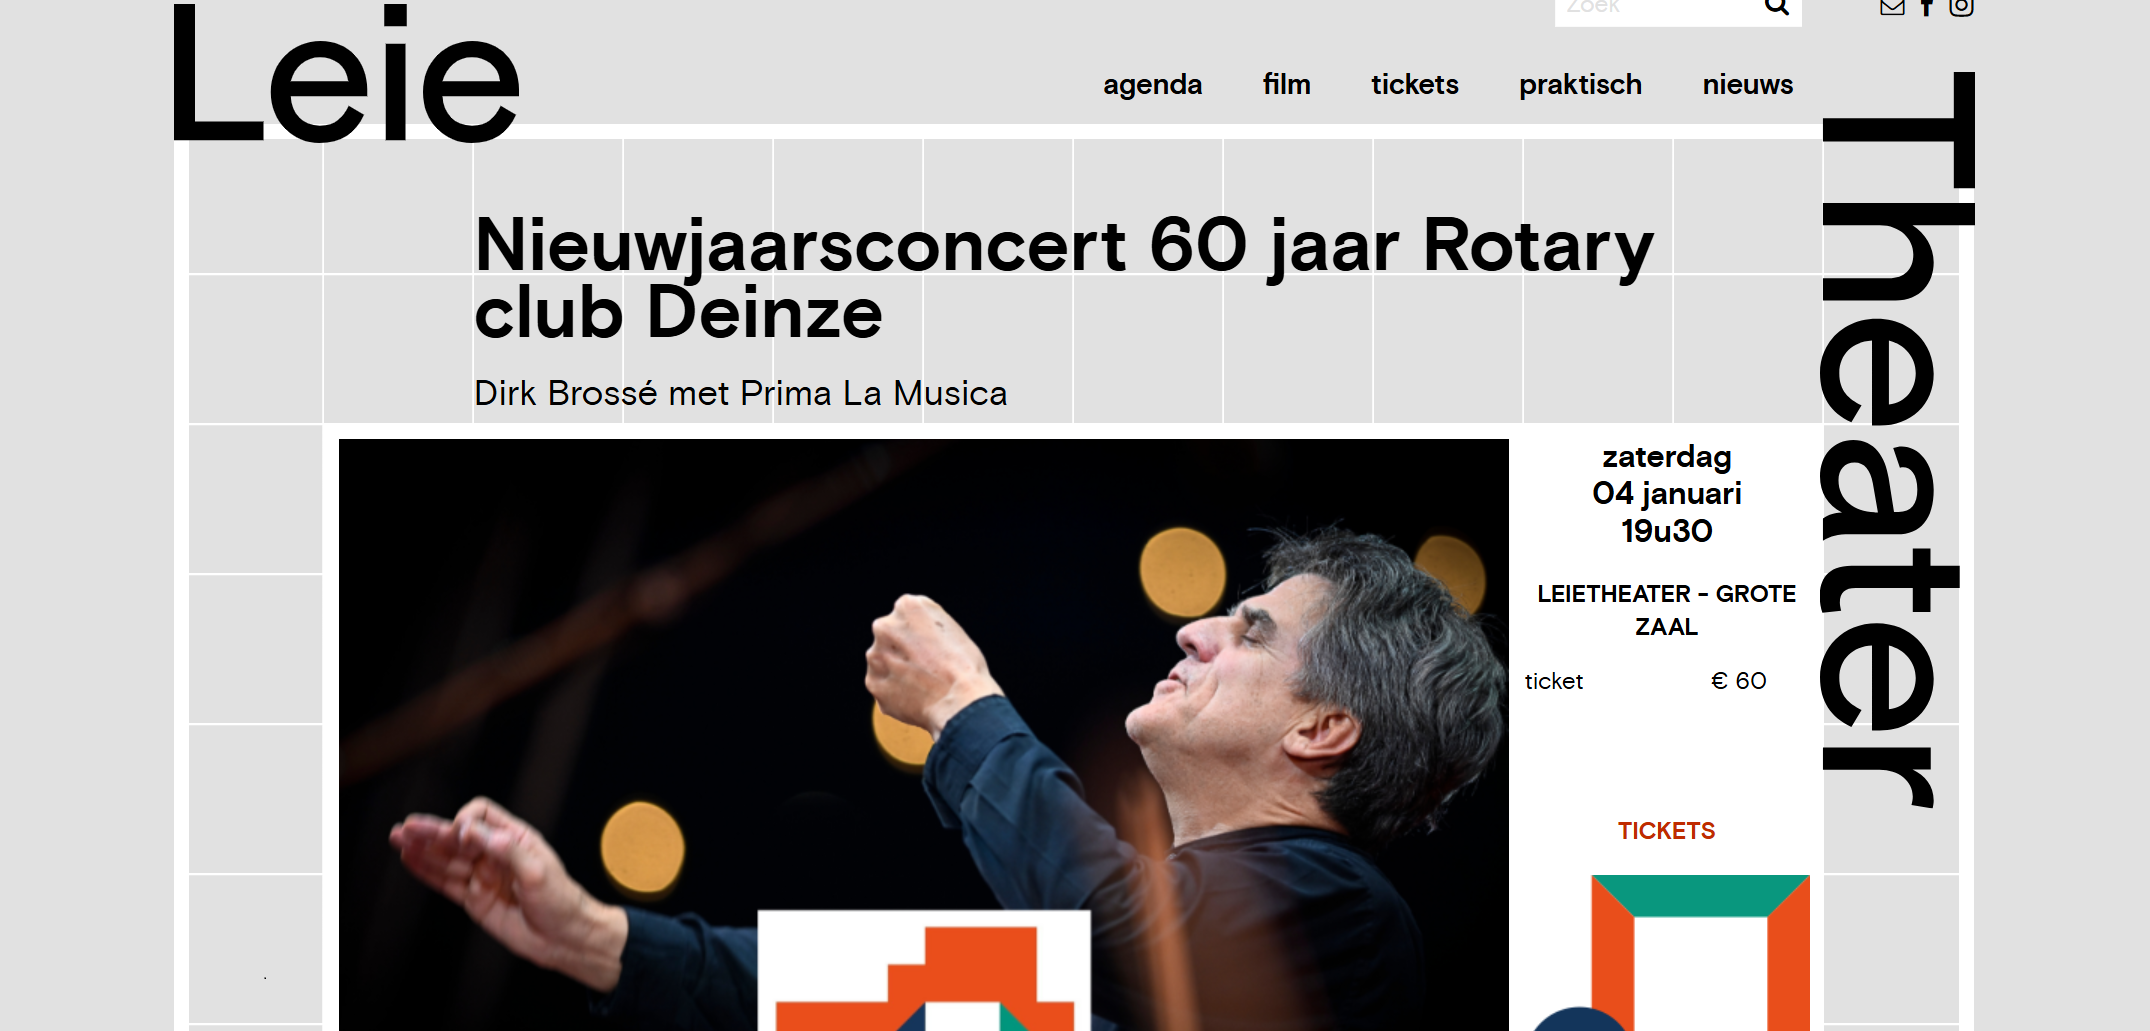
Task: Select praktisch in the navigation
Action: coord(1580,85)
